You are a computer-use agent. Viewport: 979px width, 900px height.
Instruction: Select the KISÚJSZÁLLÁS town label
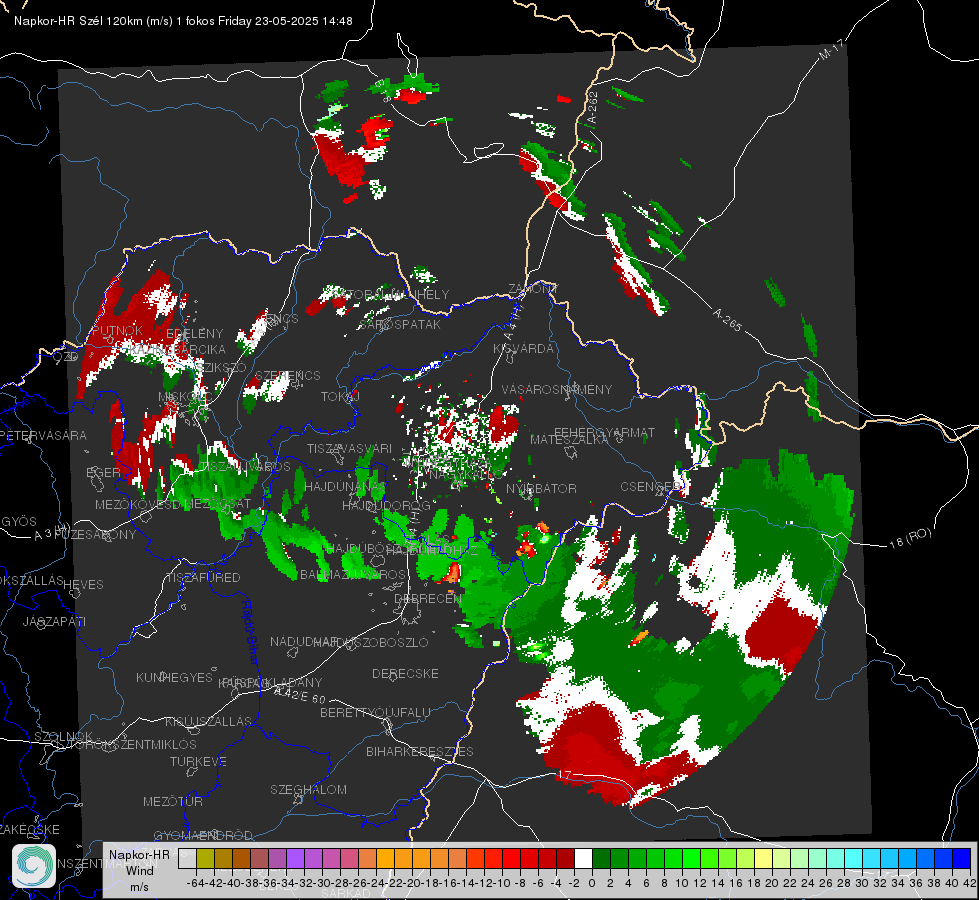coord(208,721)
